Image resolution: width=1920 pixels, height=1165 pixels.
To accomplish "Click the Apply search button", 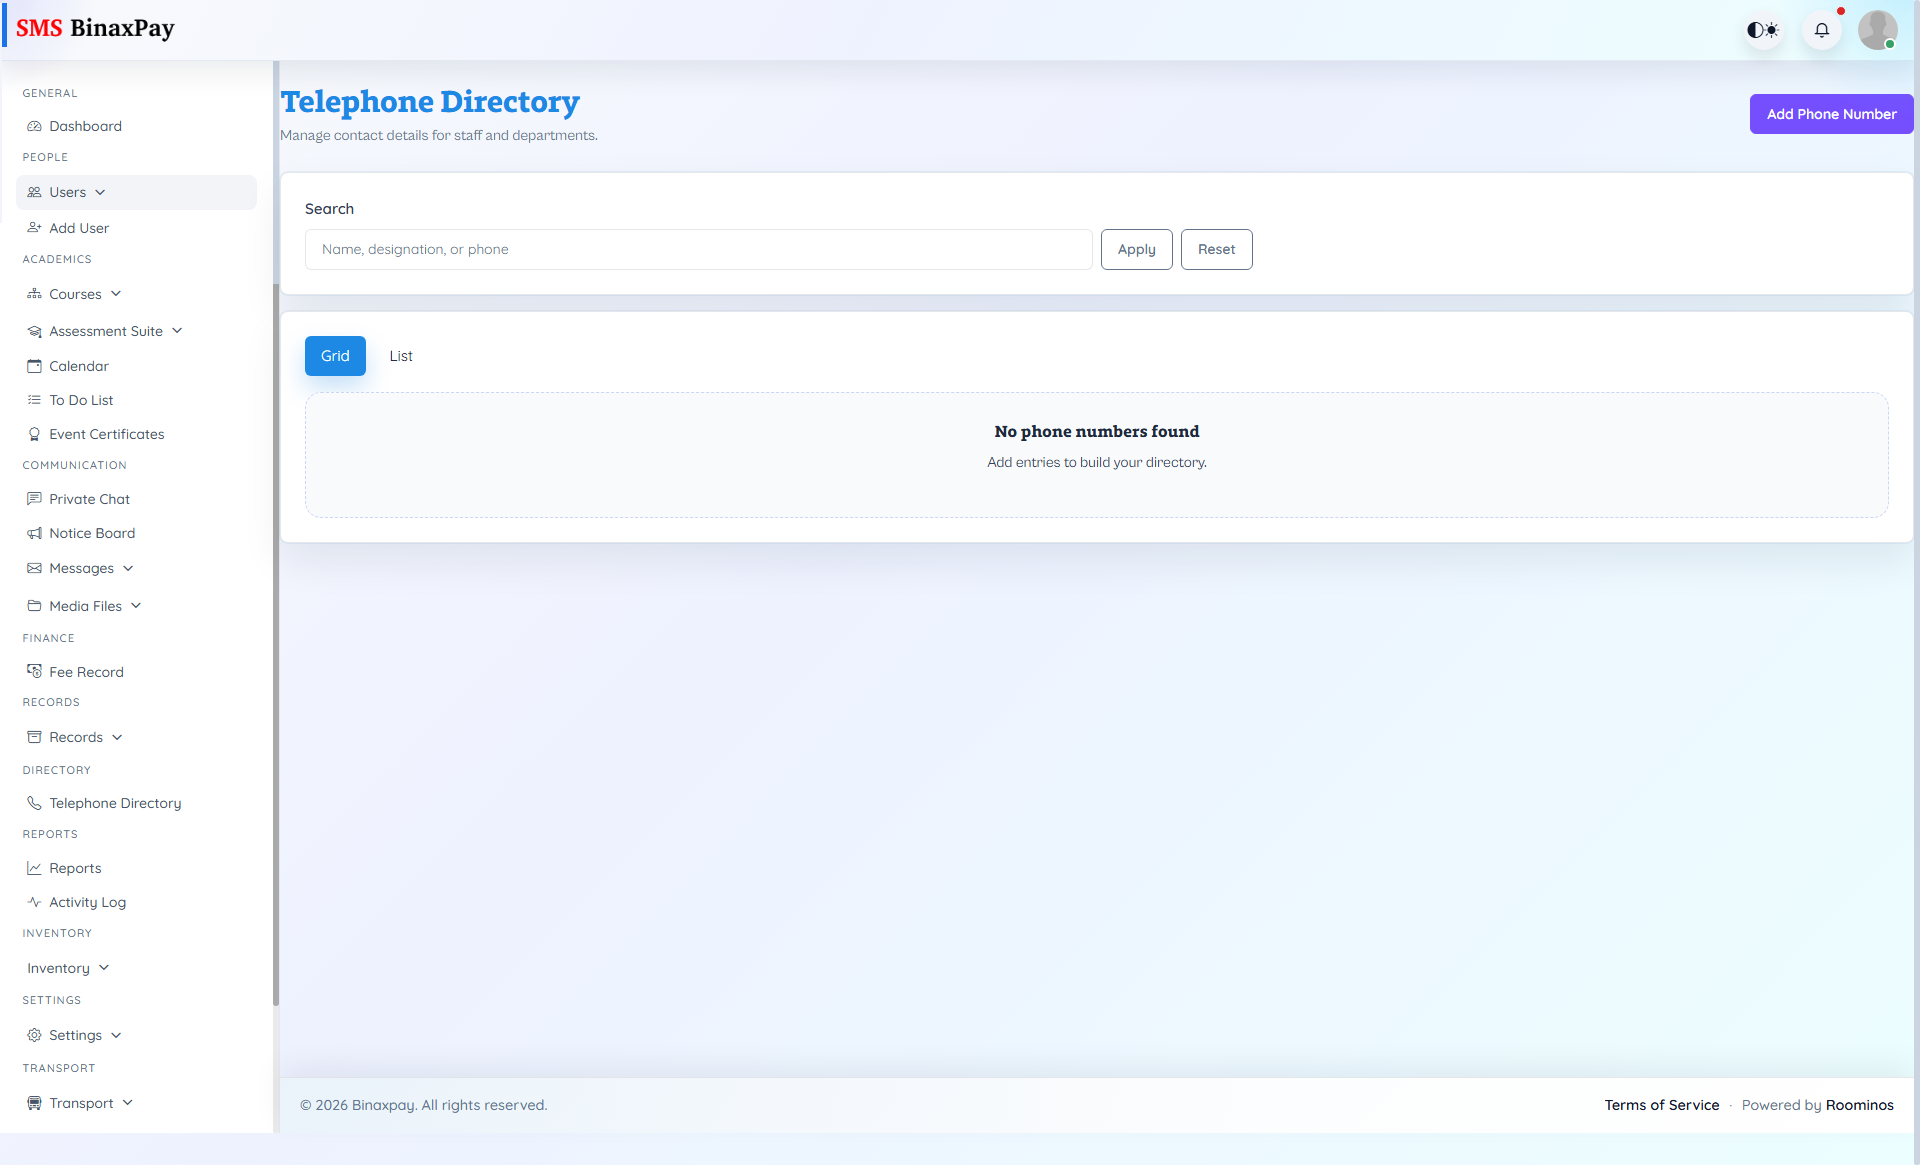I will 1136,249.
